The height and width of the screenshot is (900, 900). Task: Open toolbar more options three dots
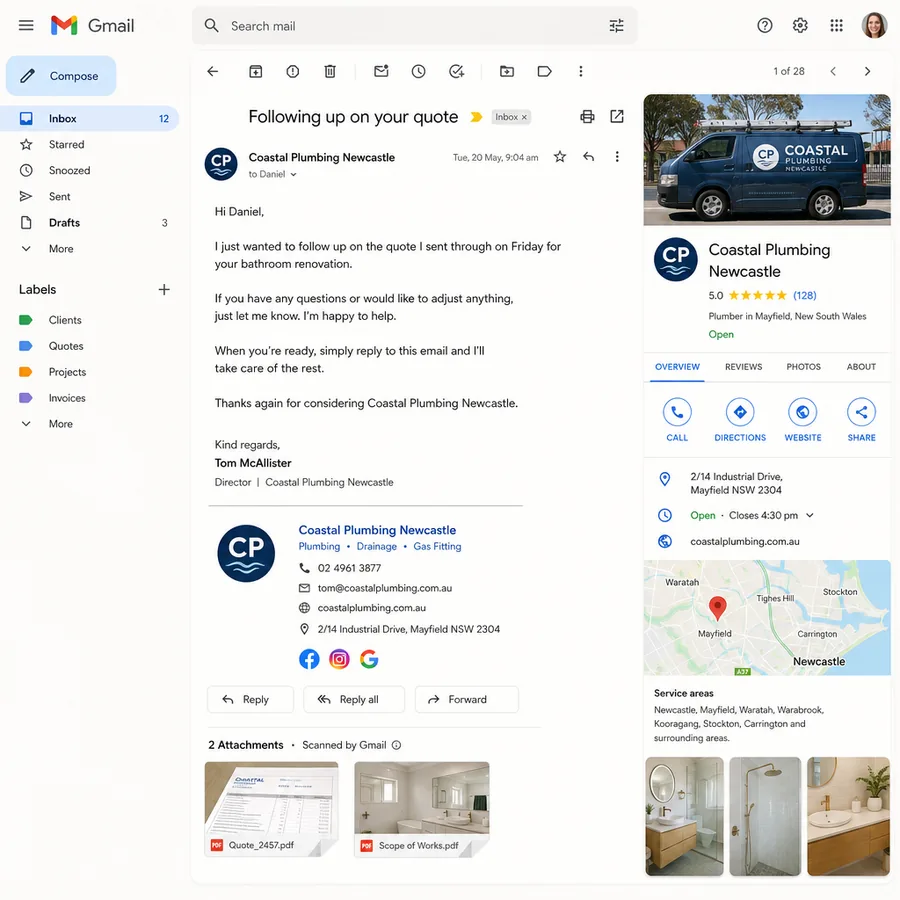pos(581,71)
